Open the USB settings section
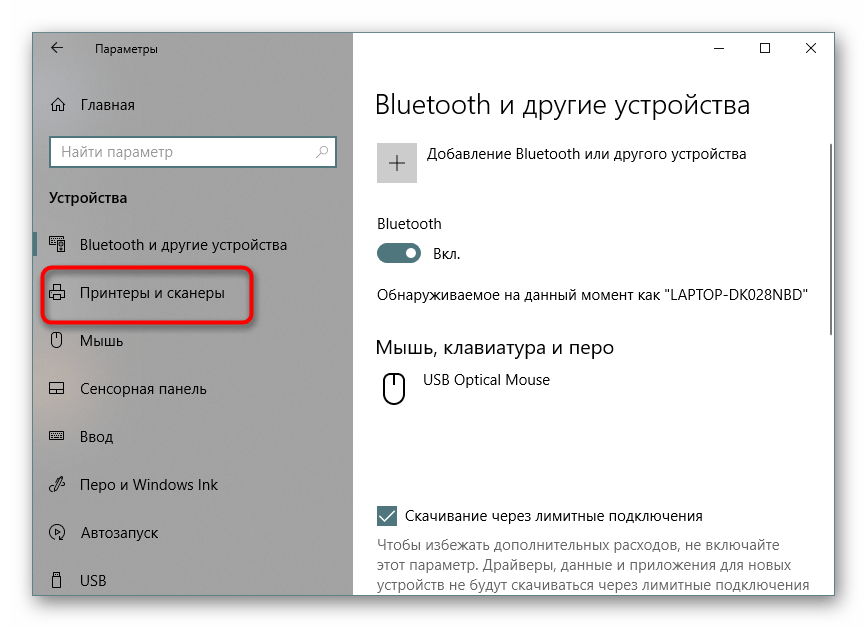 pos(57,580)
